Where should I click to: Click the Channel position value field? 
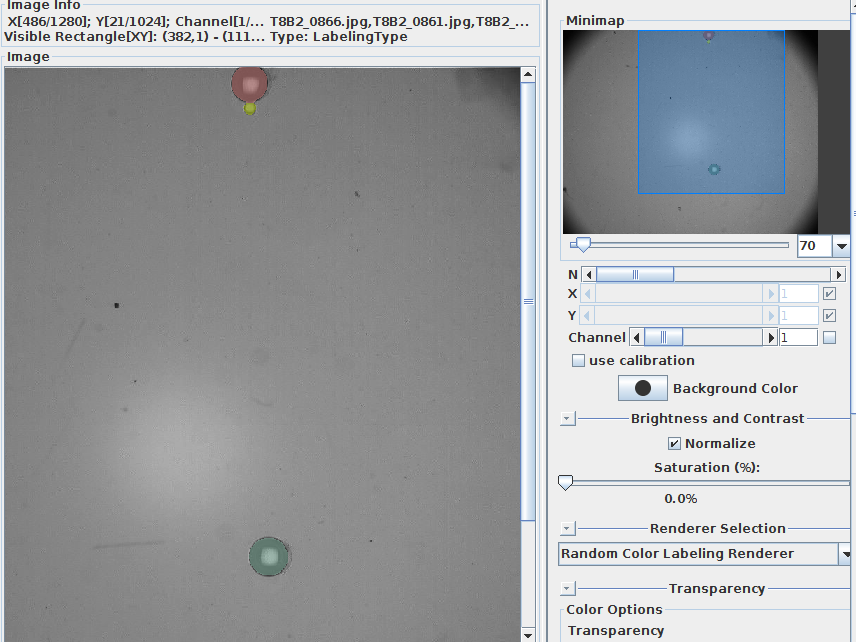pos(798,338)
